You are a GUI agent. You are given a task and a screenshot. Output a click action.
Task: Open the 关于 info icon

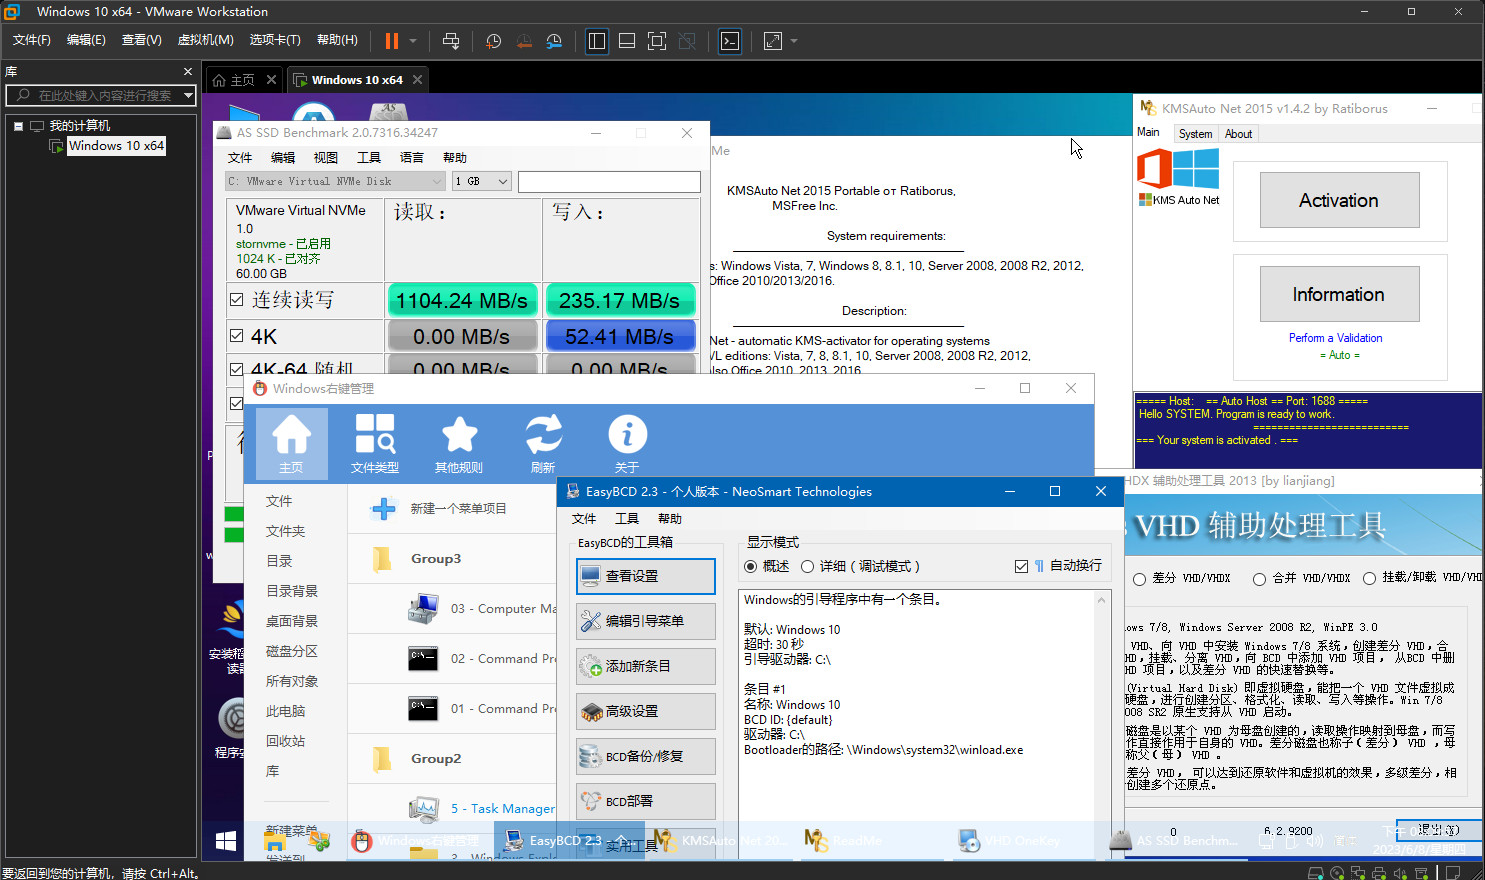627,443
